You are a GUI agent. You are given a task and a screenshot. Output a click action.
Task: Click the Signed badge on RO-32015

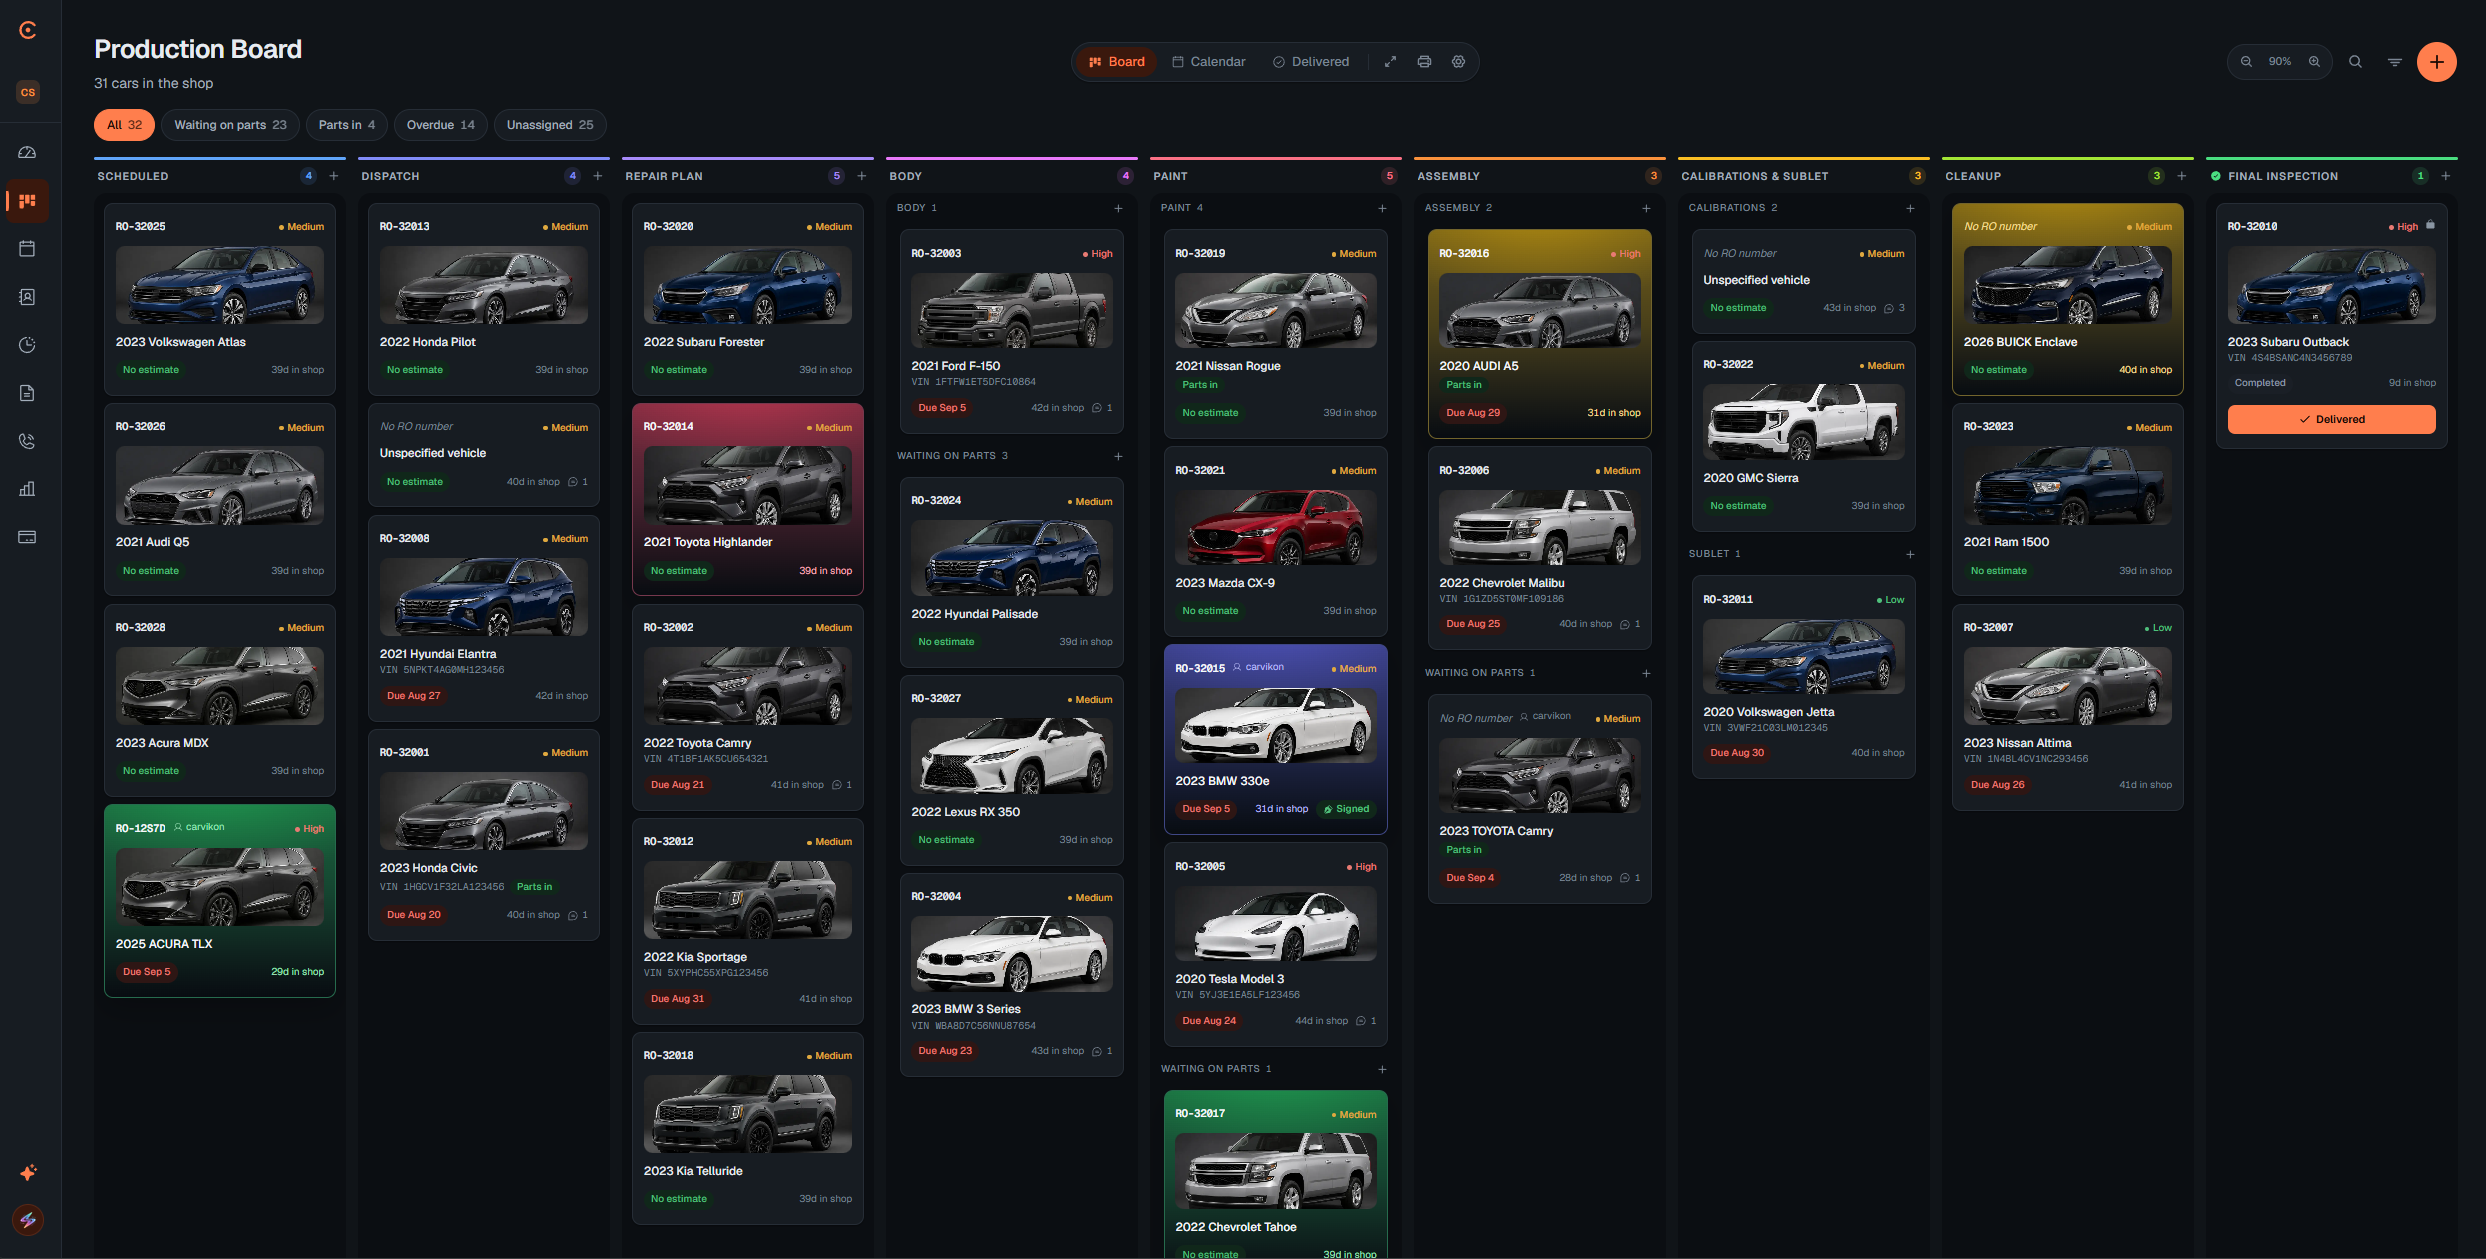pyautogui.click(x=1347, y=809)
